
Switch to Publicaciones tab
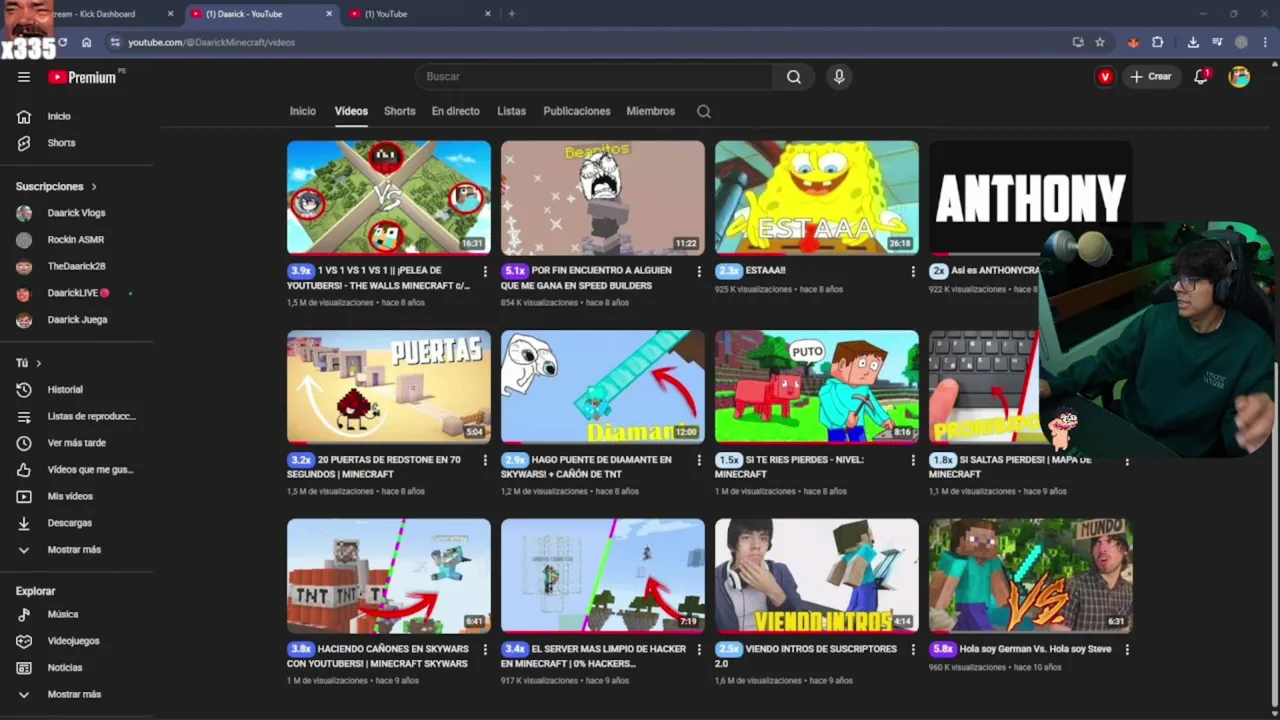pyautogui.click(x=577, y=111)
